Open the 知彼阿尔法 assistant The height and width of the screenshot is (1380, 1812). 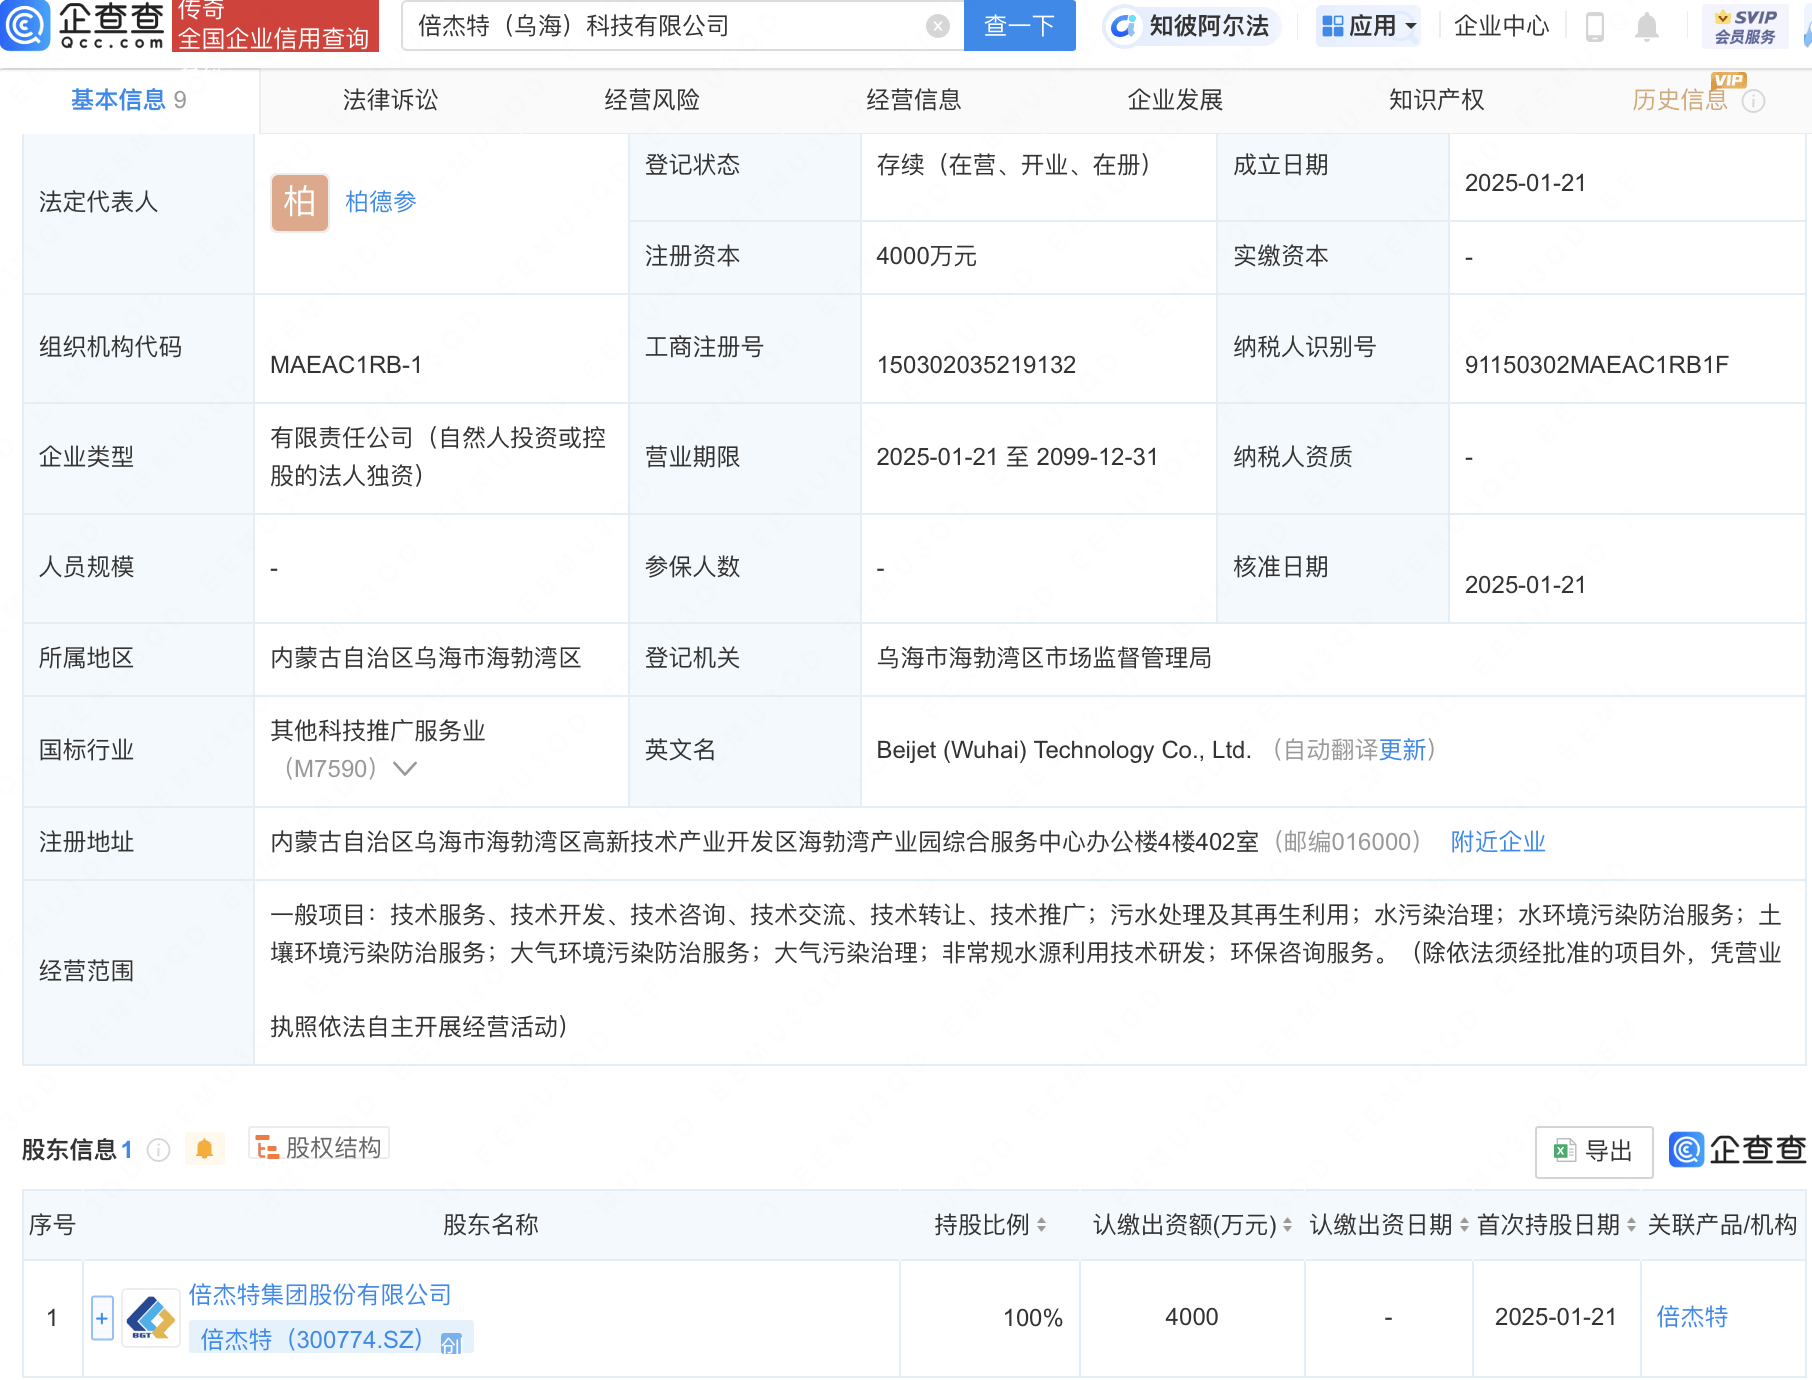[x=1190, y=26]
